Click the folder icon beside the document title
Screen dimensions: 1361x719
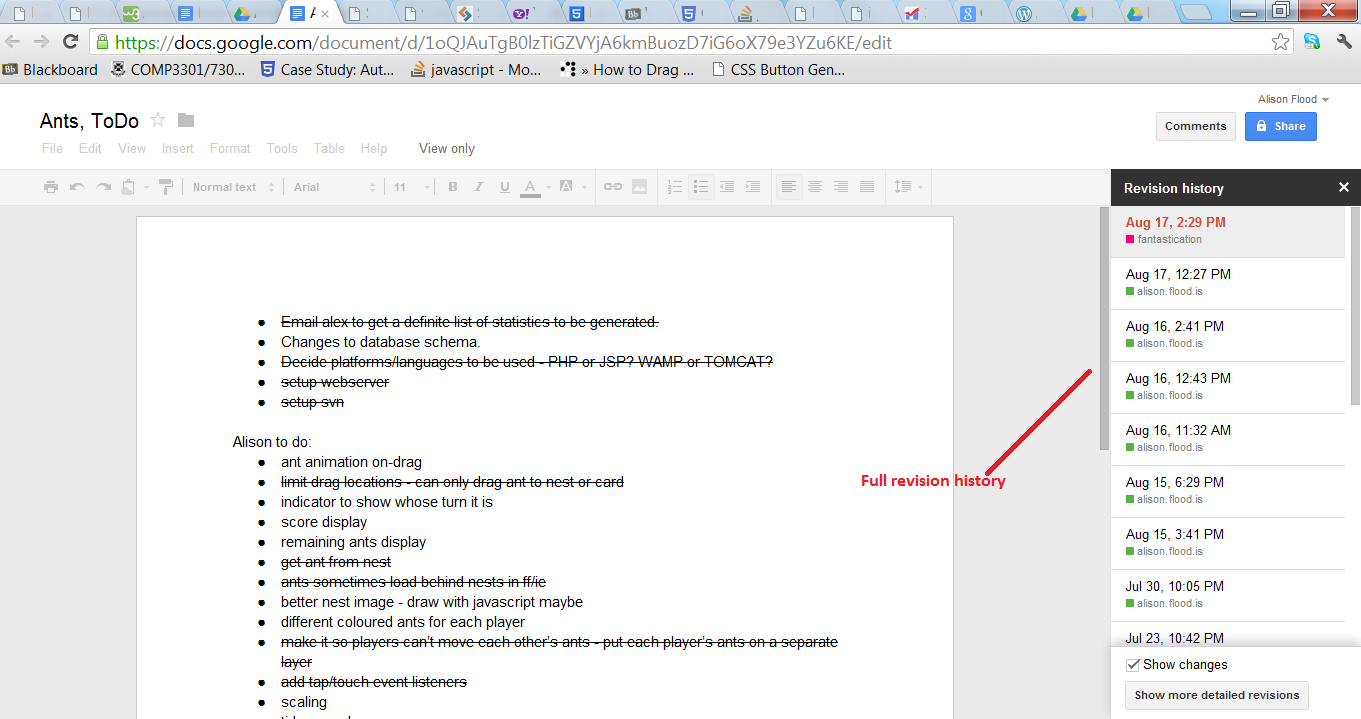186,121
